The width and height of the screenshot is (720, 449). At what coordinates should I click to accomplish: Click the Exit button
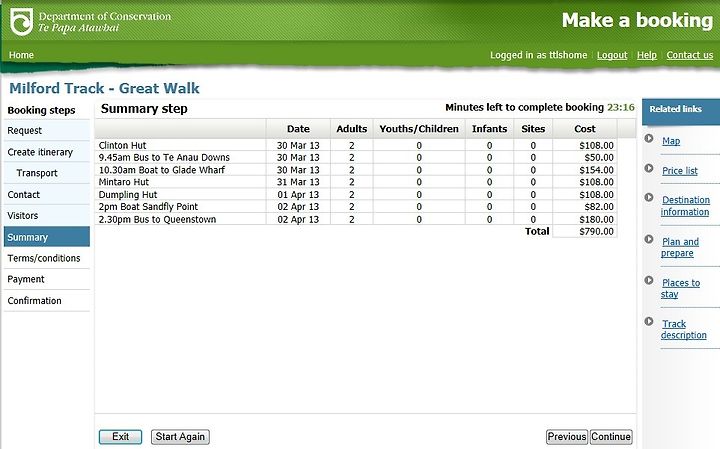click(120, 437)
